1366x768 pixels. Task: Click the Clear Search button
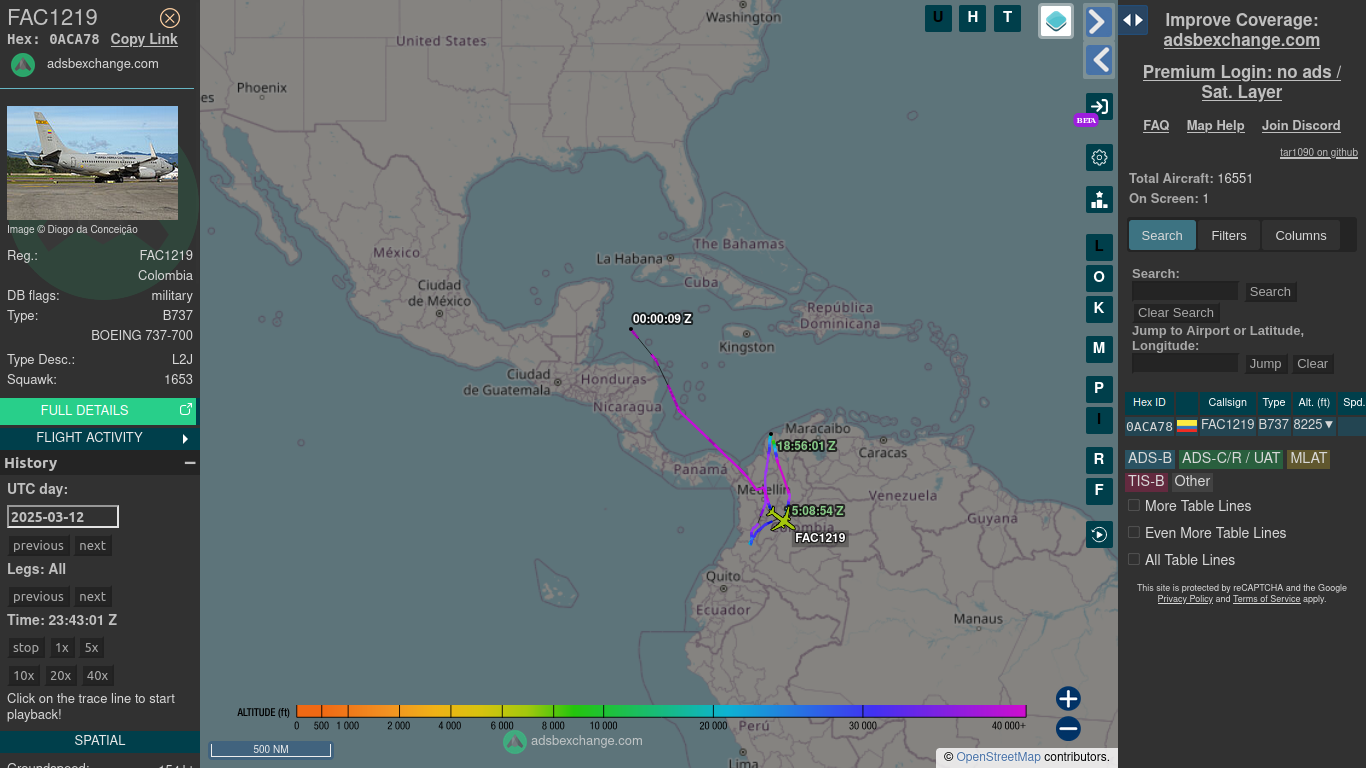tap(1176, 313)
